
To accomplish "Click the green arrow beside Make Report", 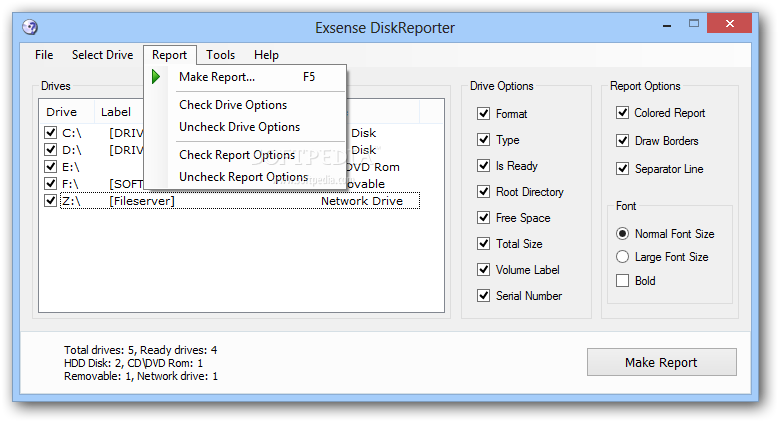I will coord(156,77).
